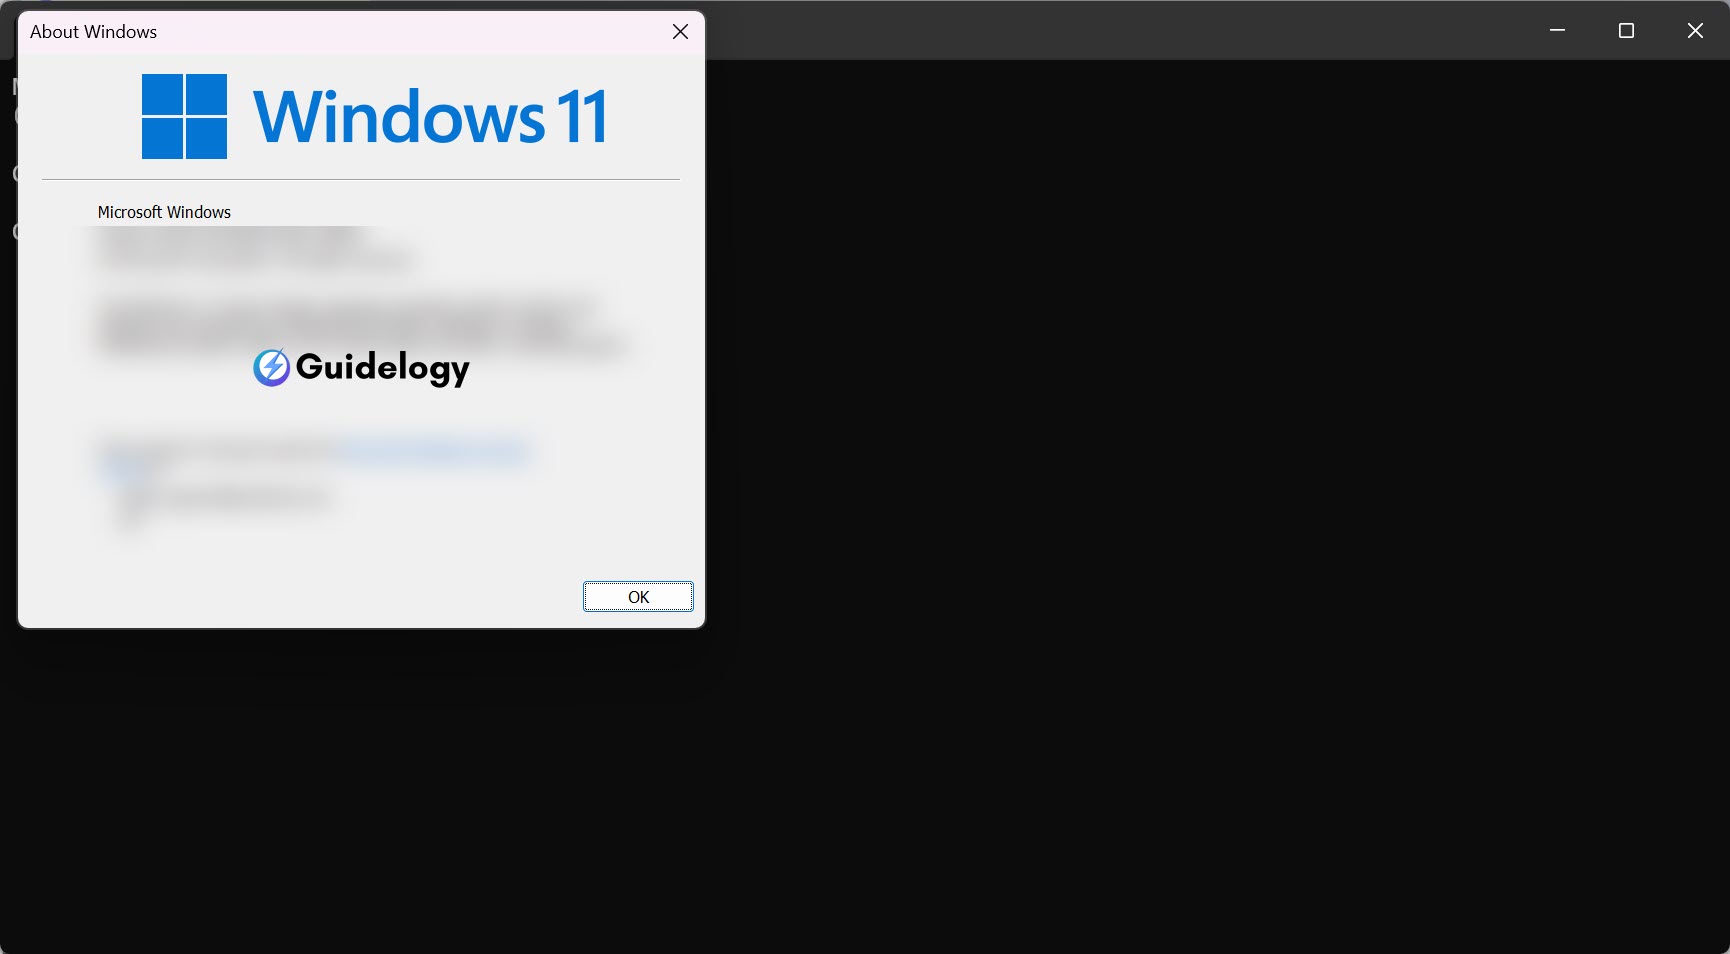Viewport: 1730px width, 954px height.
Task: Click the Guidelogy lightning bolt icon
Action: pyautogui.click(x=271, y=368)
